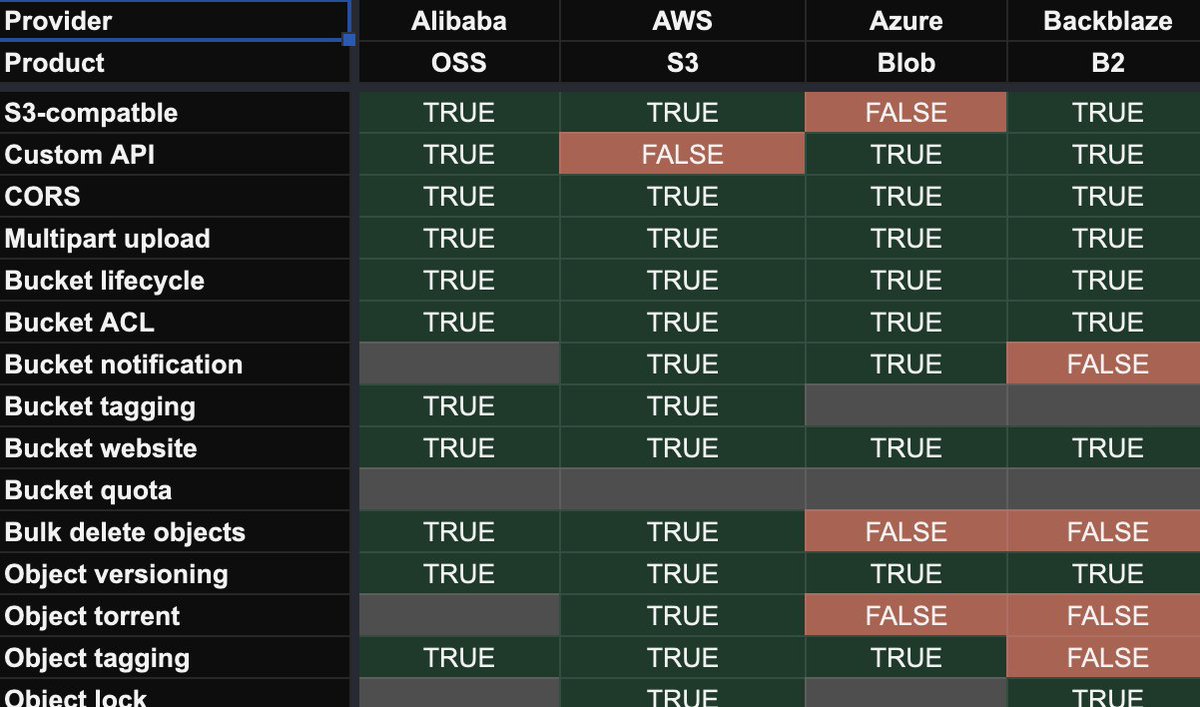
Task: Click the Bucket tagging row label
Action: (x=175, y=406)
